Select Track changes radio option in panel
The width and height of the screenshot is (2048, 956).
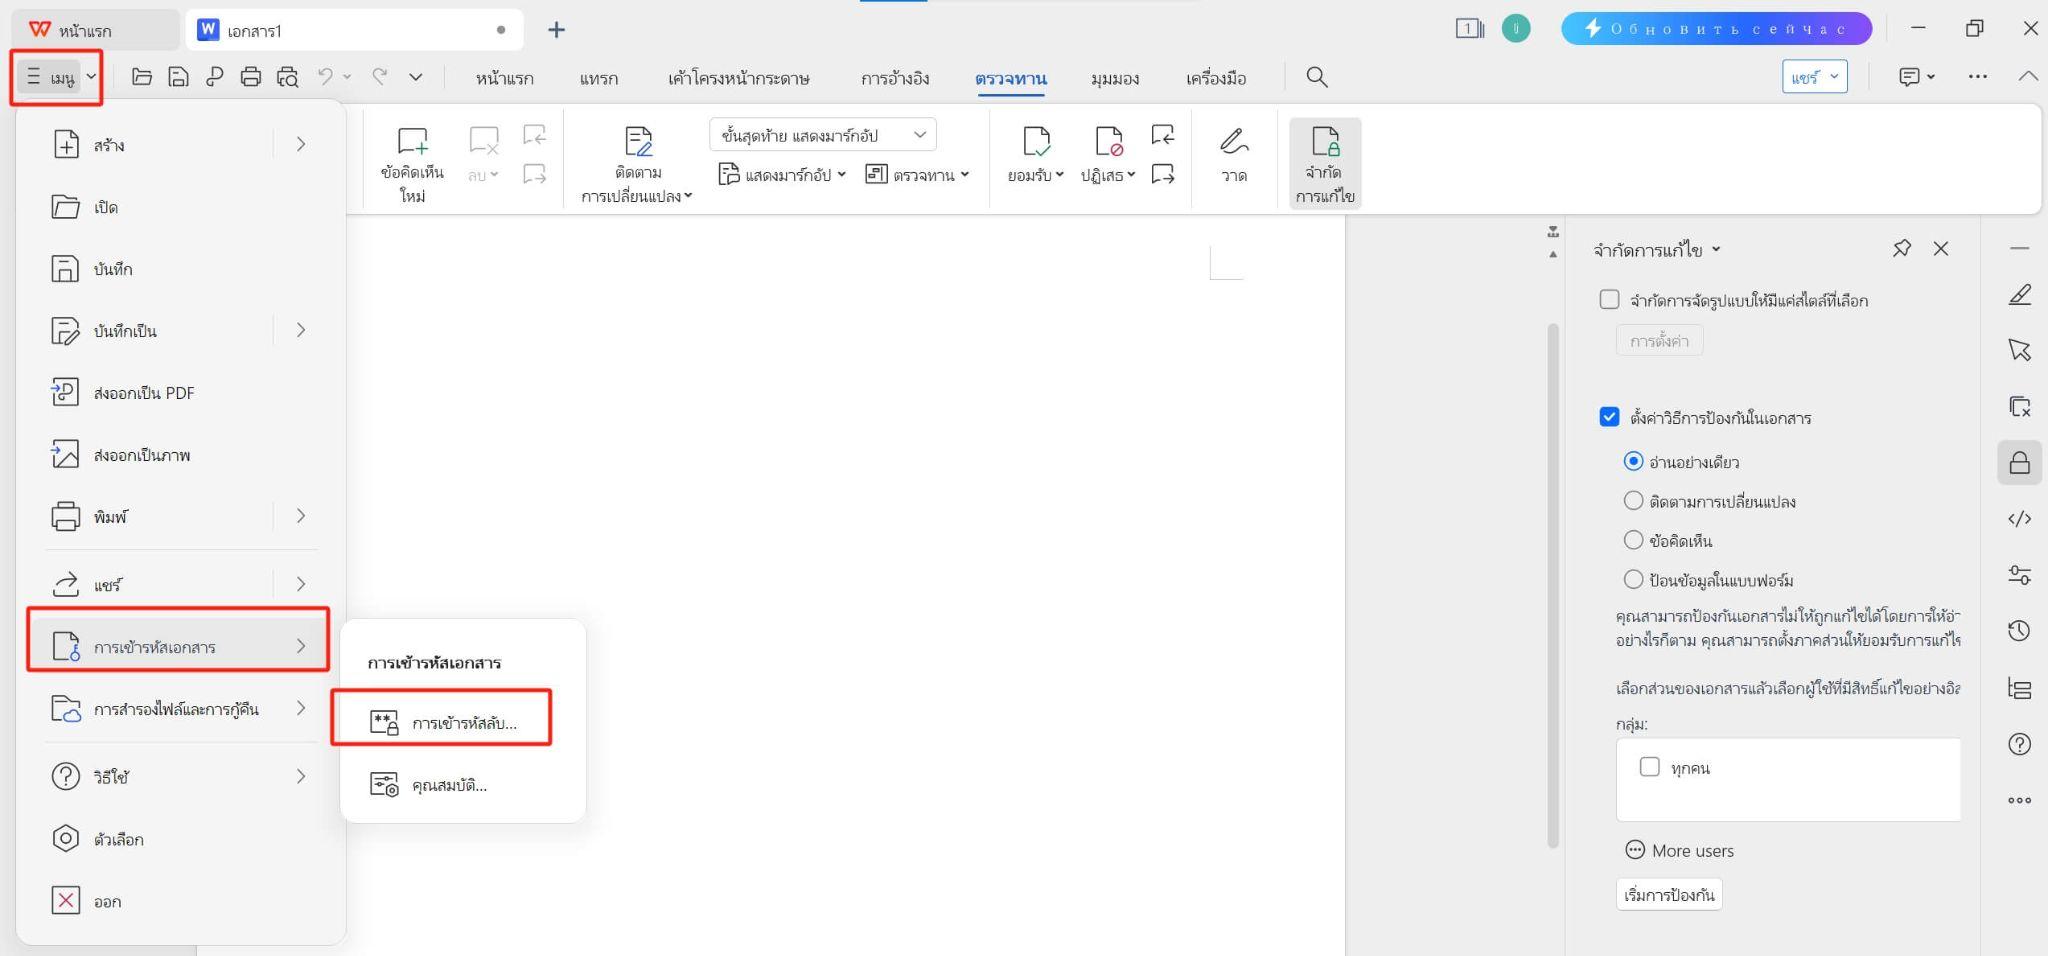(1633, 501)
